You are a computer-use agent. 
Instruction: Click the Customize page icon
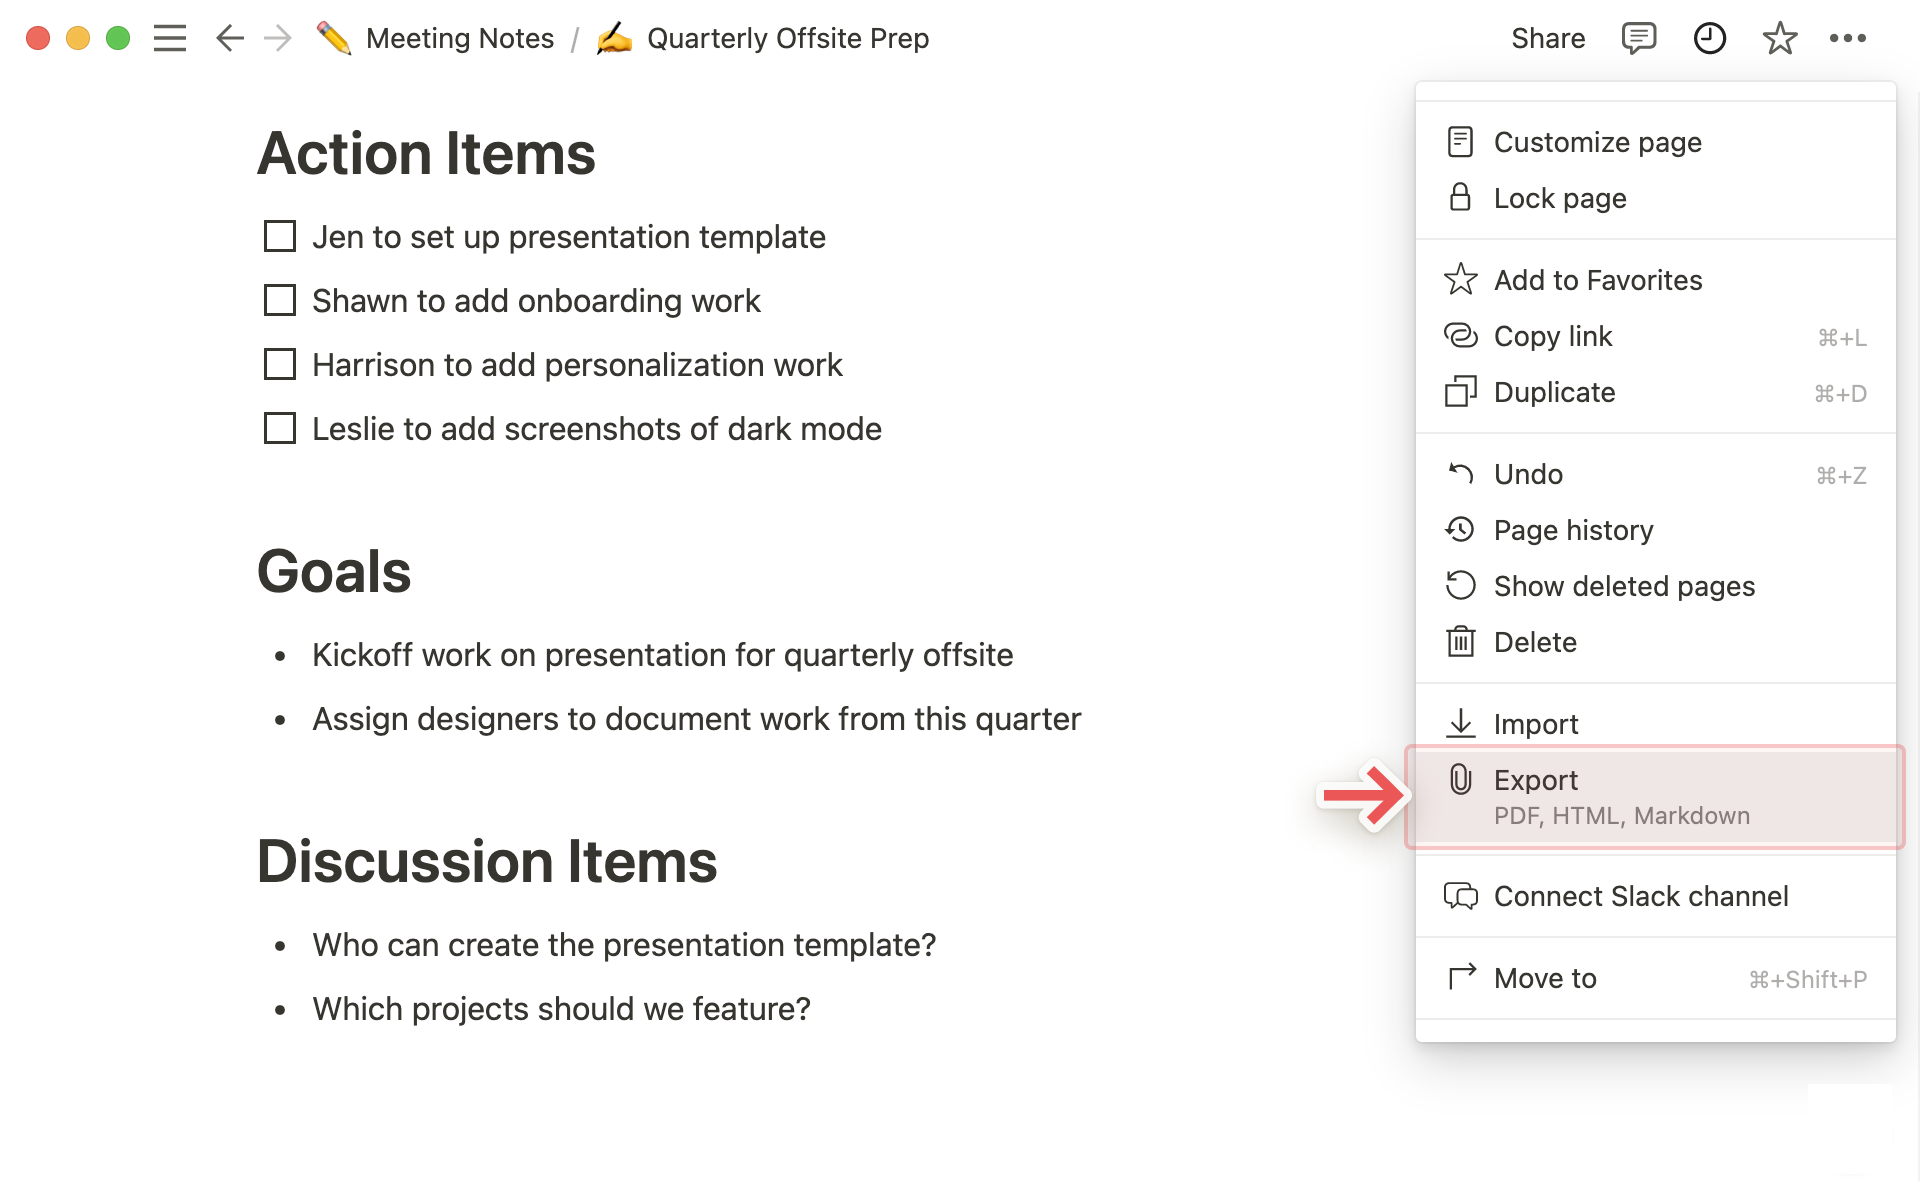click(1460, 141)
